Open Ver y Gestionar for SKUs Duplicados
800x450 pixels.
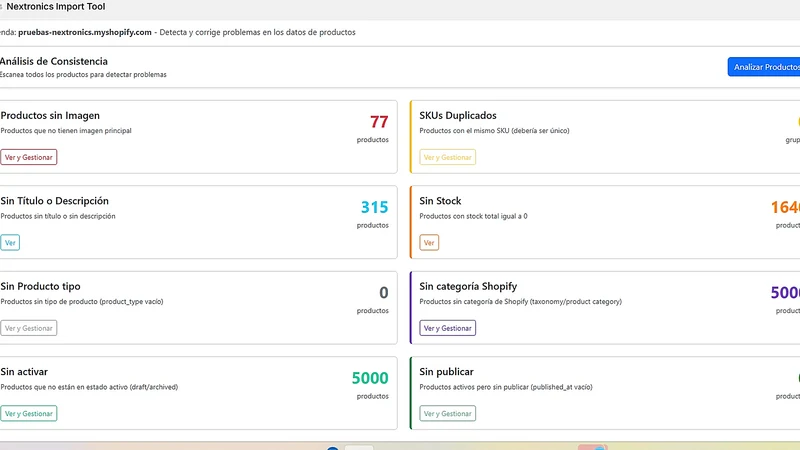click(447, 157)
